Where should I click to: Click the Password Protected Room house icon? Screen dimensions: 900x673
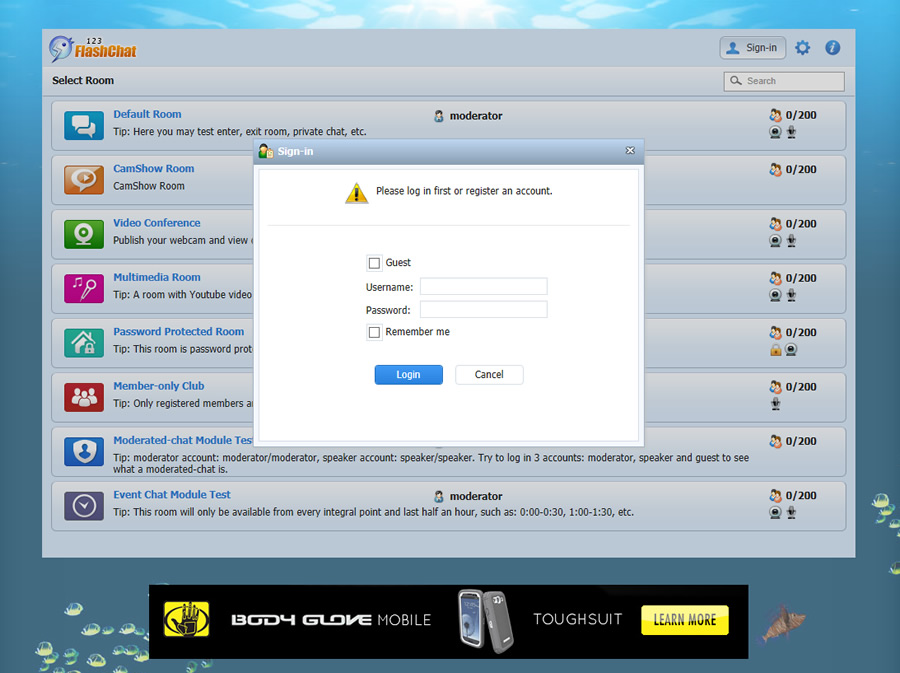coord(84,342)
